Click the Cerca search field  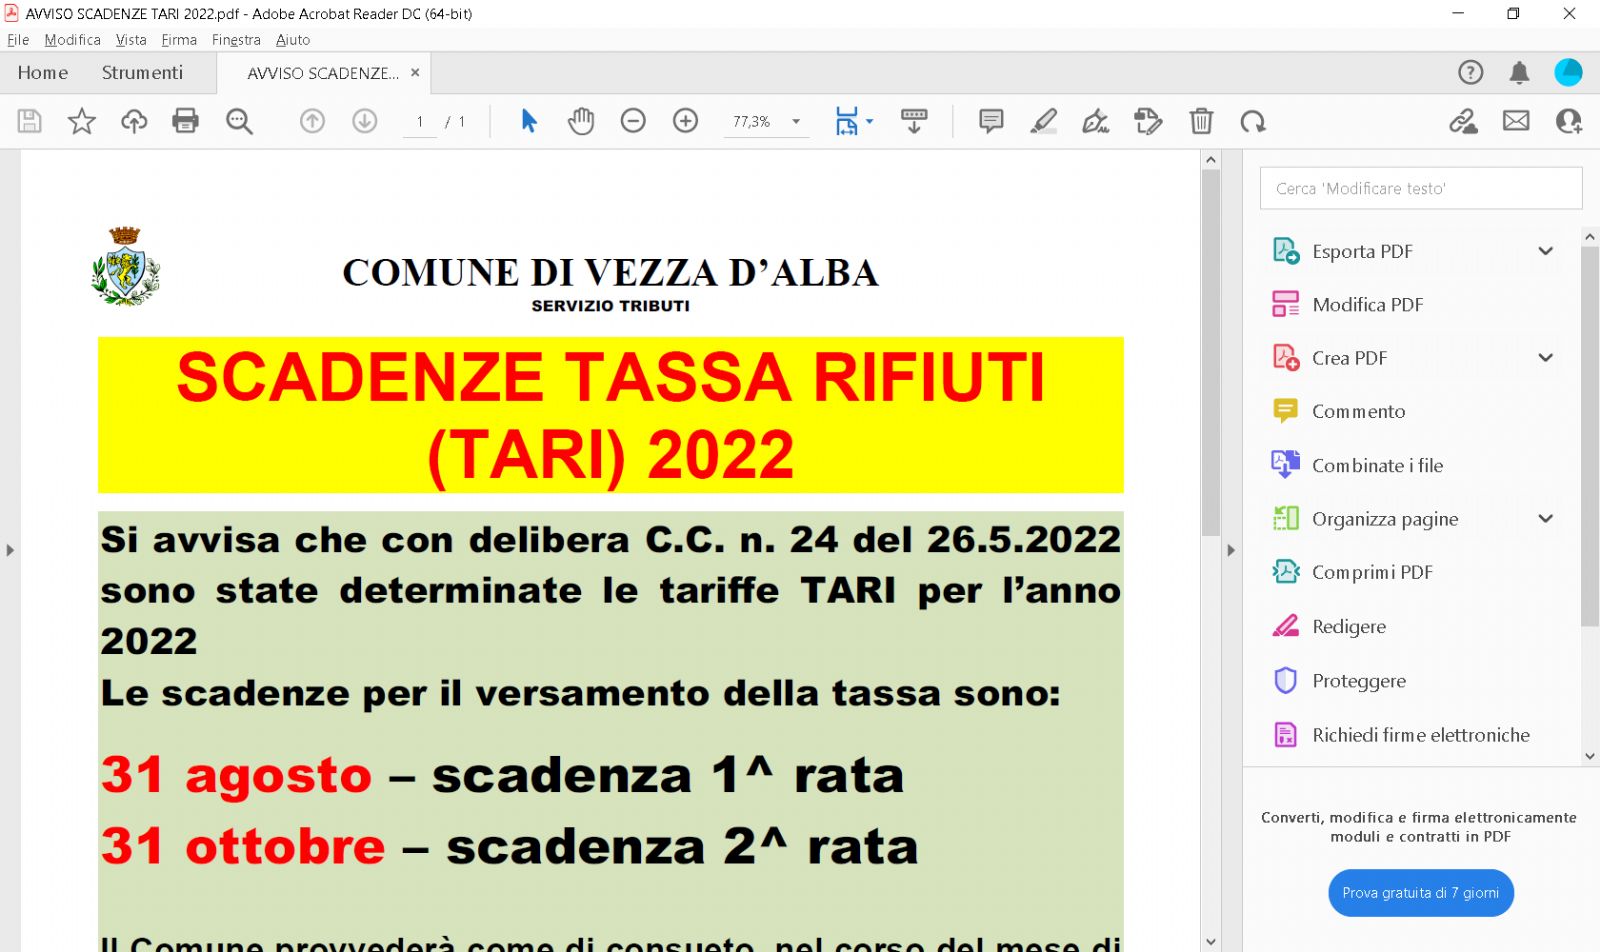(x=1420, y=188)
